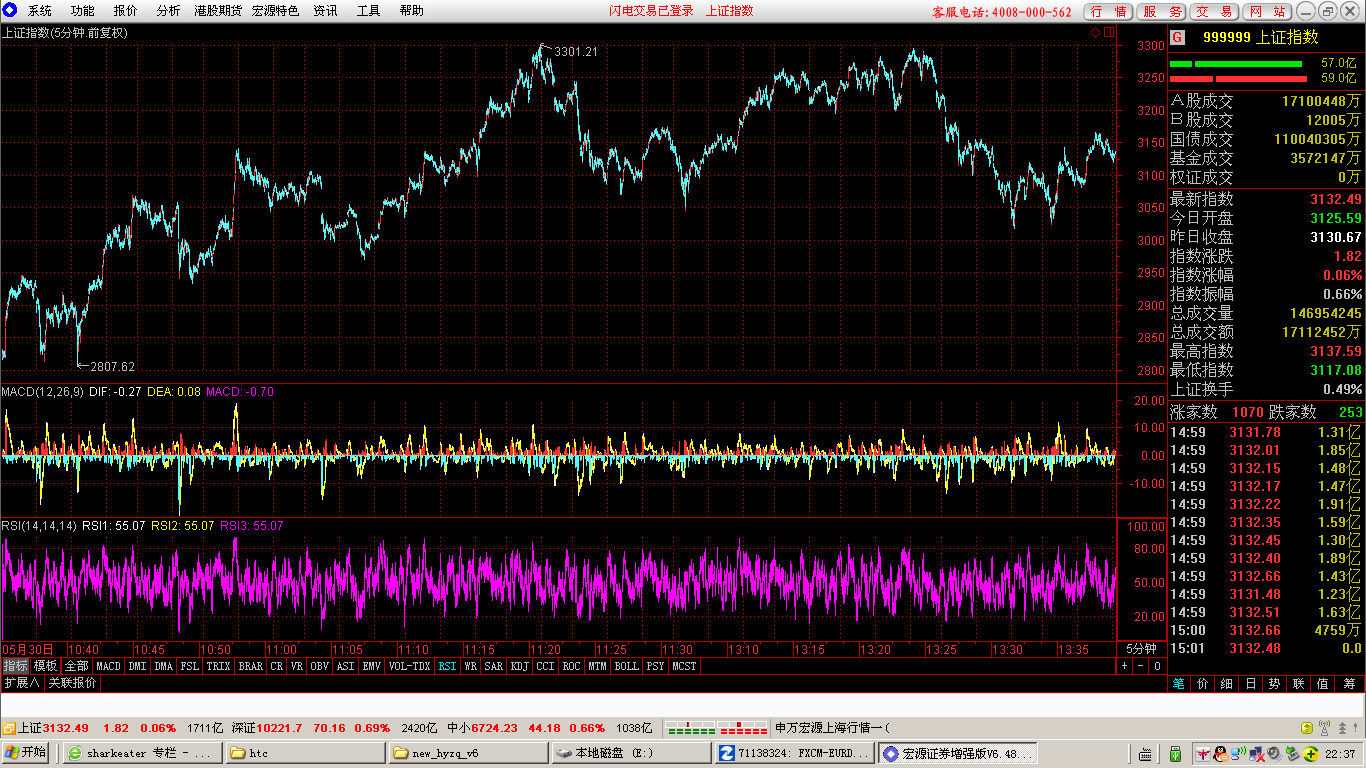Switch indicator to BRAR
1366x768 pixels.
click(251, 666)
